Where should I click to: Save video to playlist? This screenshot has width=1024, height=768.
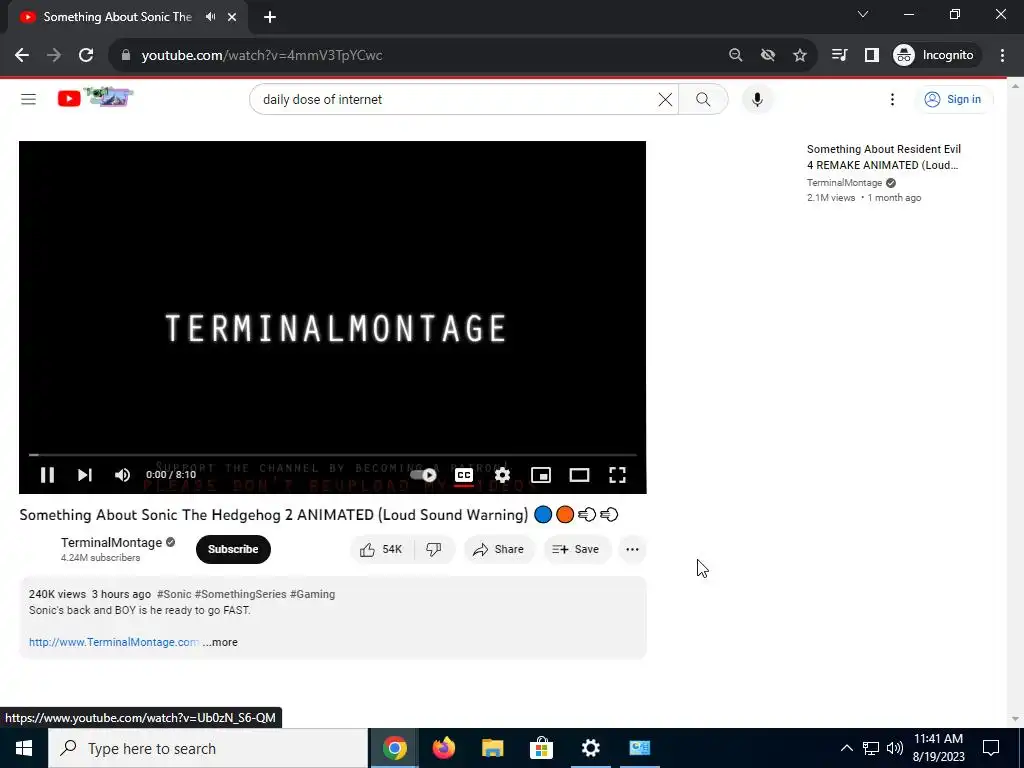click(x=576, y=549)
